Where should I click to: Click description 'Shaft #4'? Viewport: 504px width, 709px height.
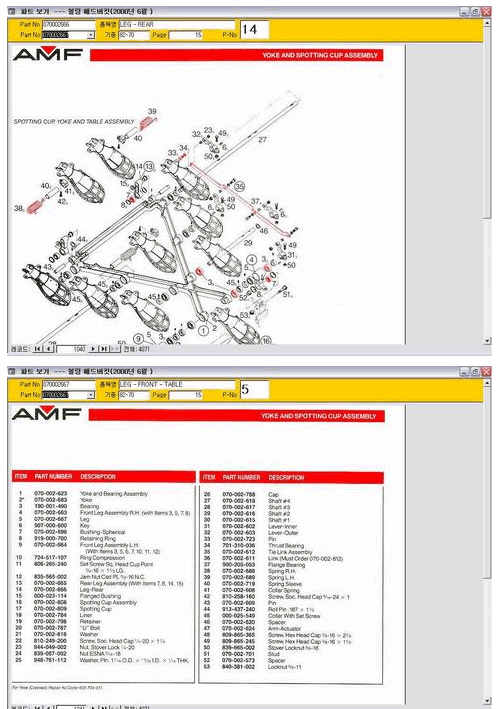[x=279, y=501]
